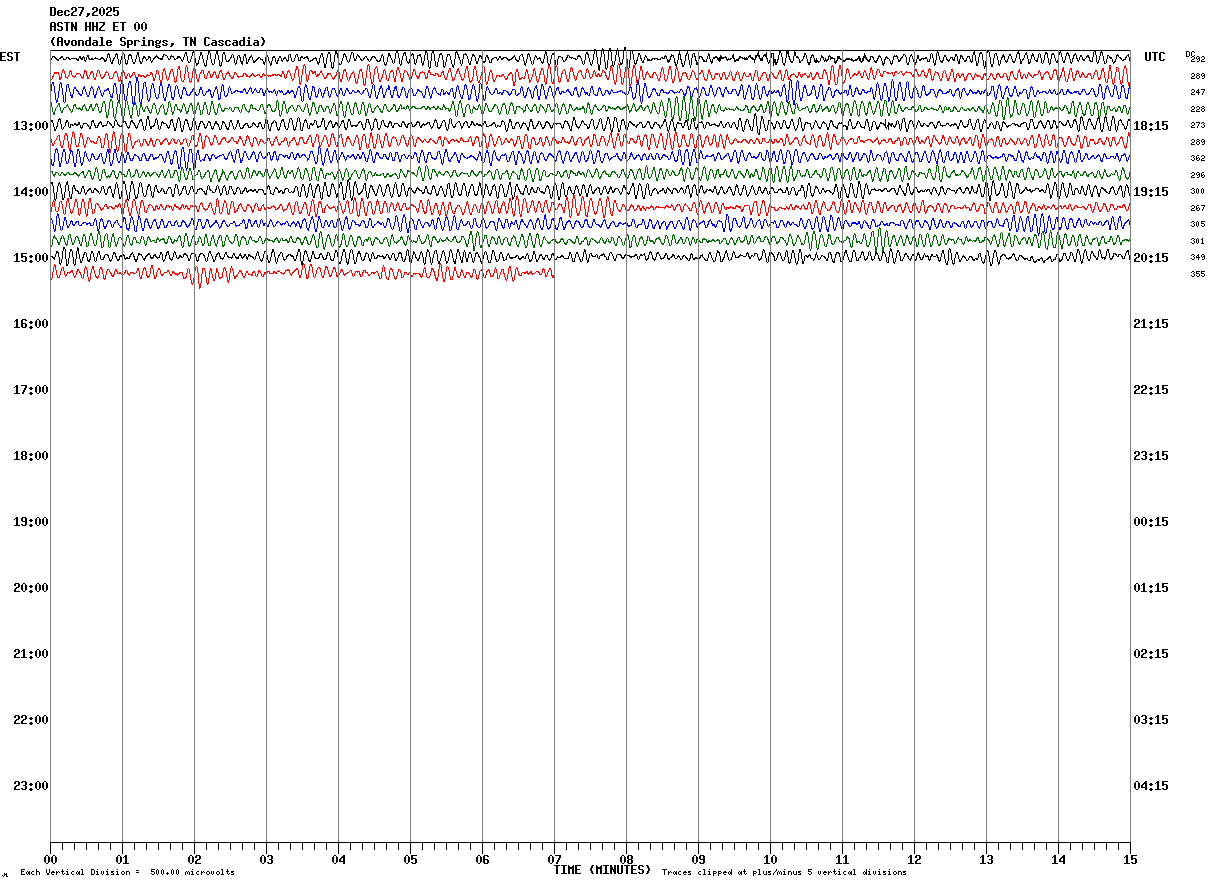Select the 13:00 EST row label

tap(31, 126)
